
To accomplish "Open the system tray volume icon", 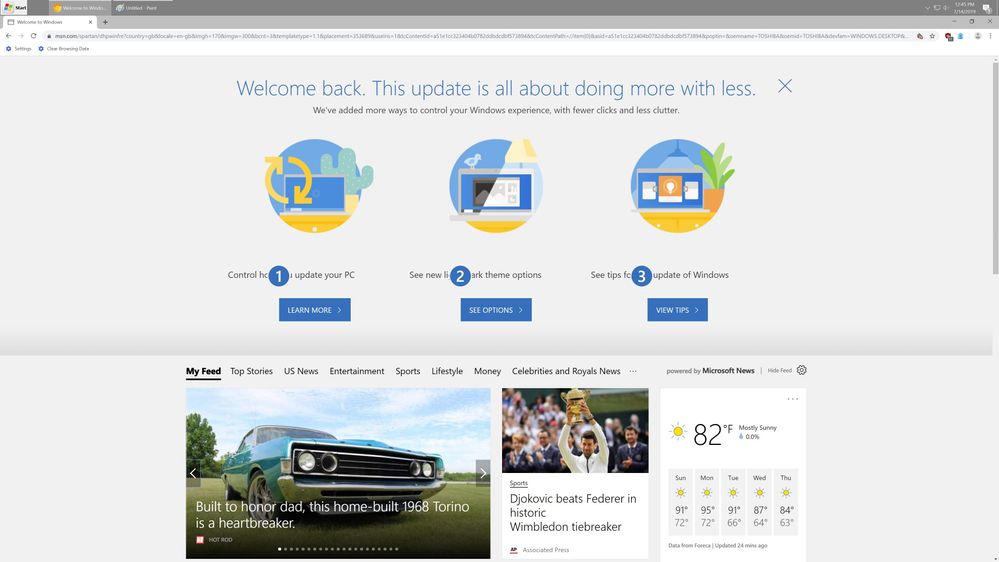I will point(945,8).
